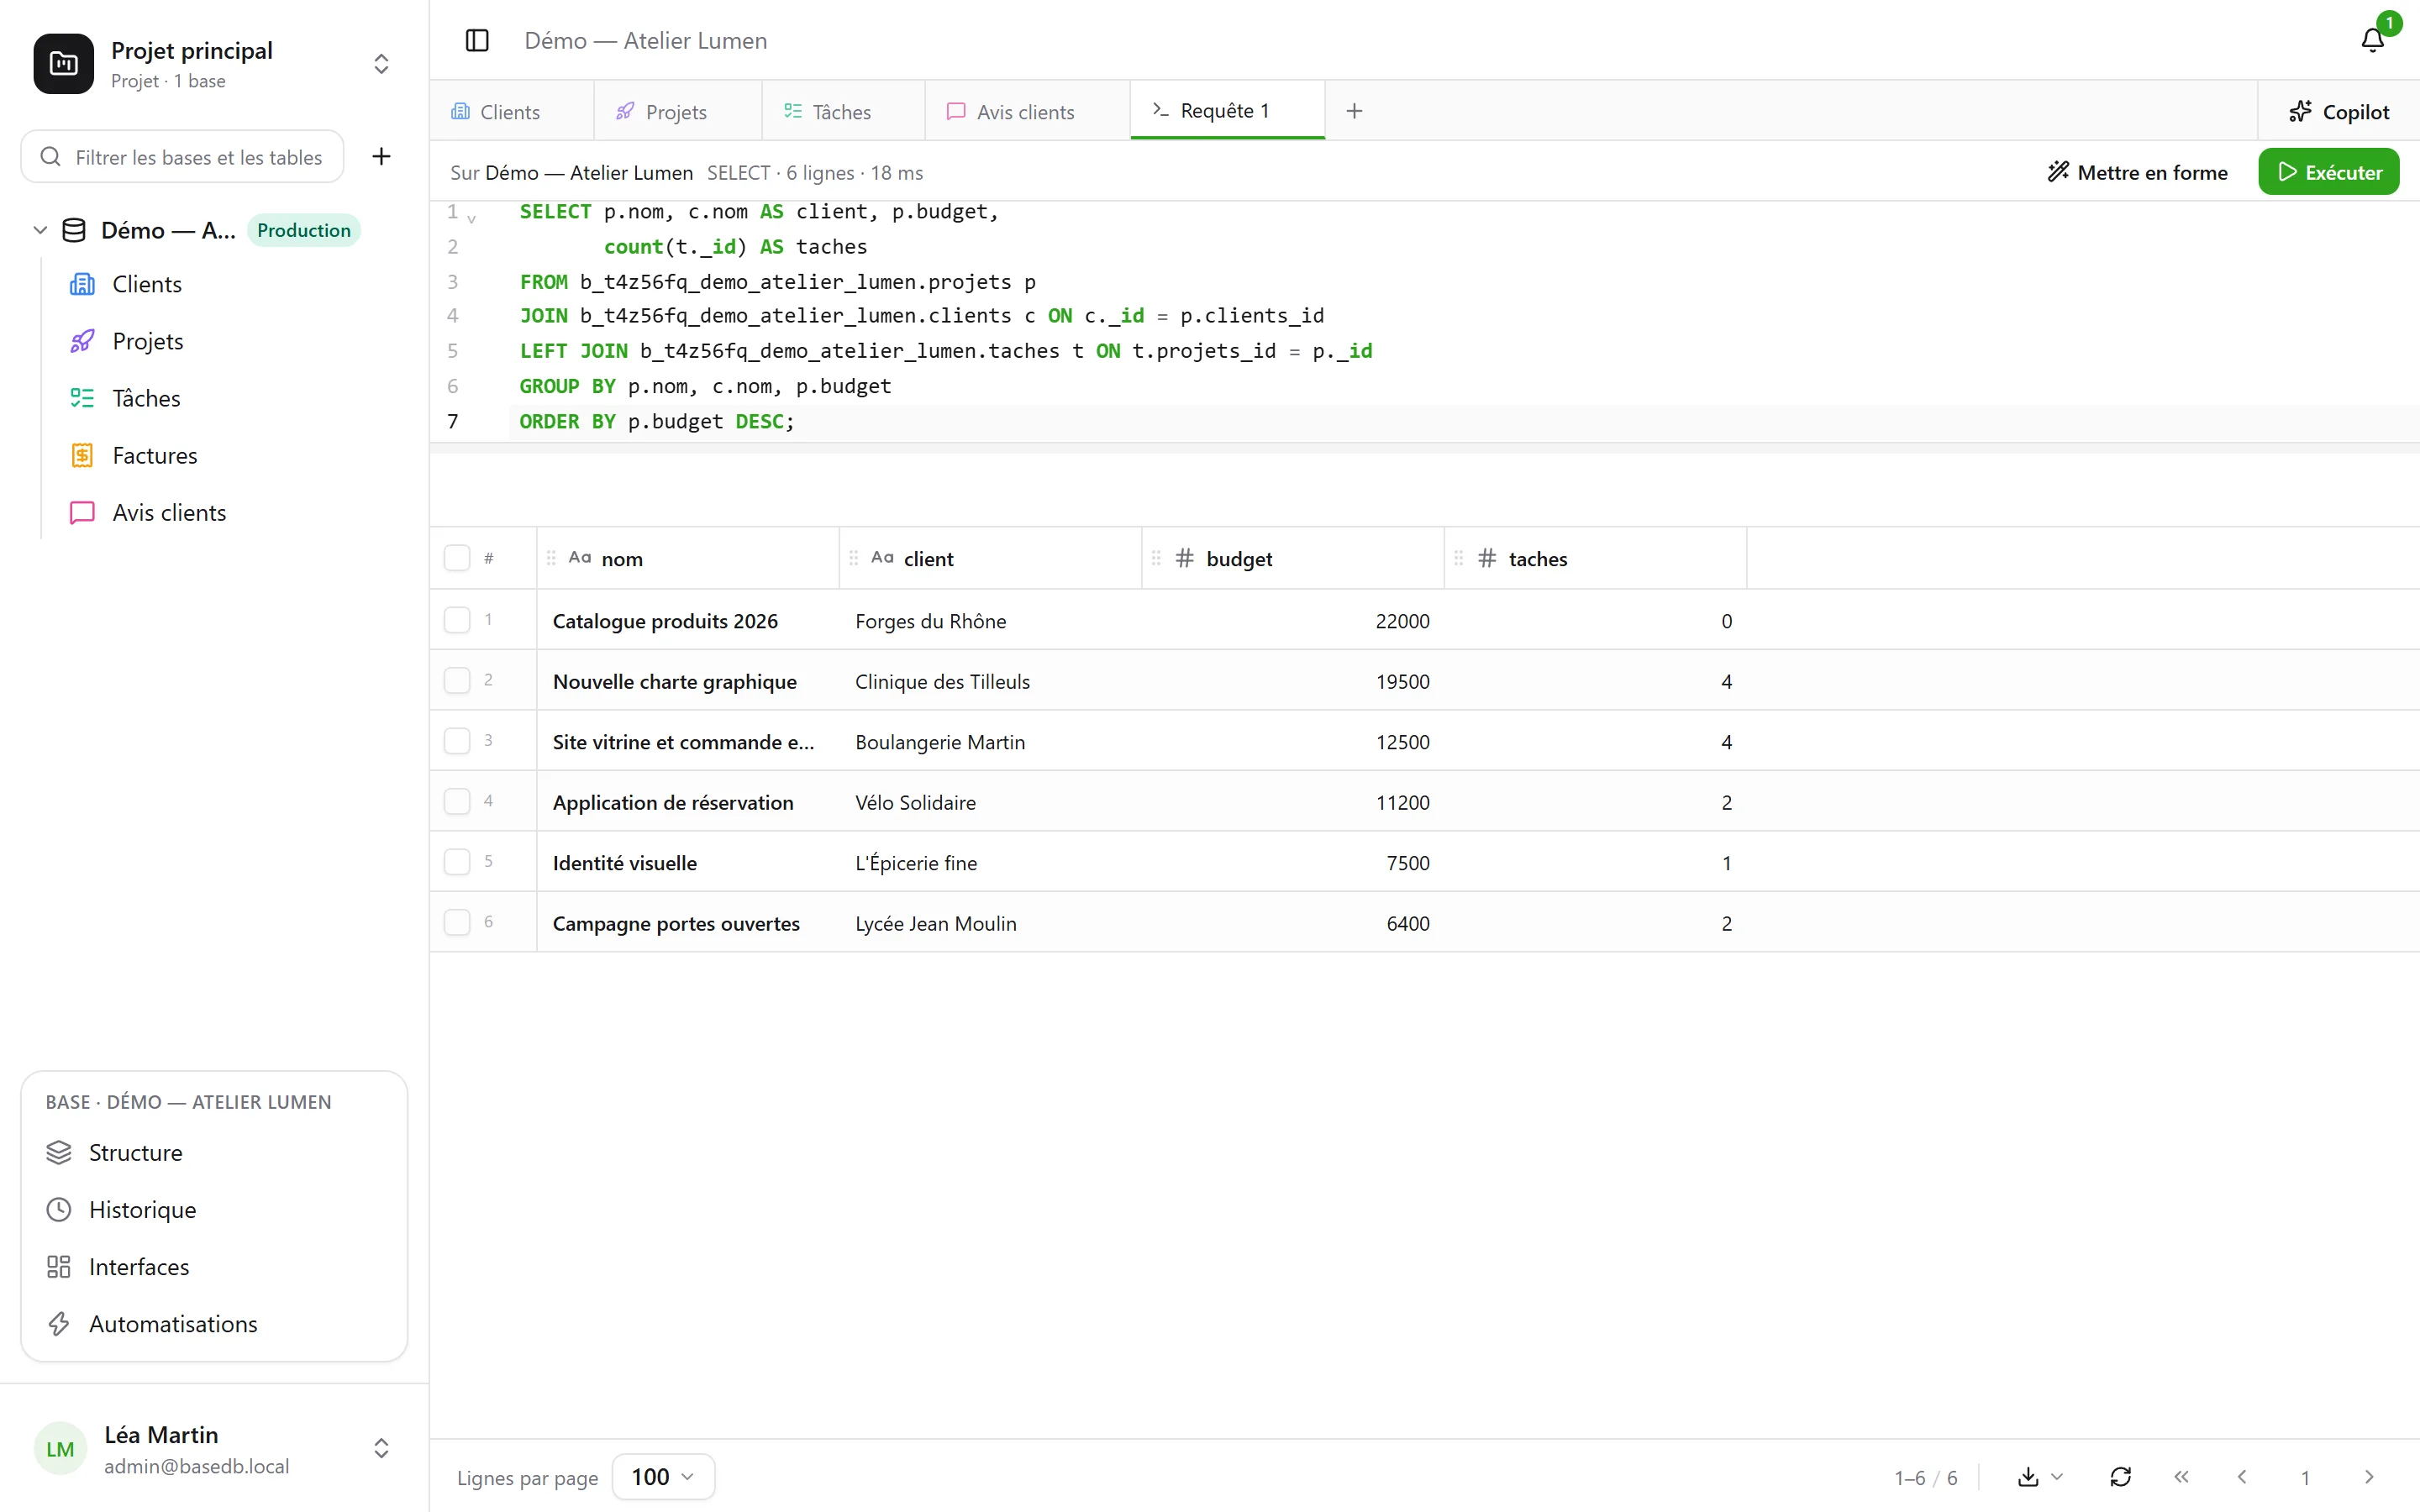Click the Avis clients comment icon in sidebar
The image size is (2420, 1512).
pos(82,512)
